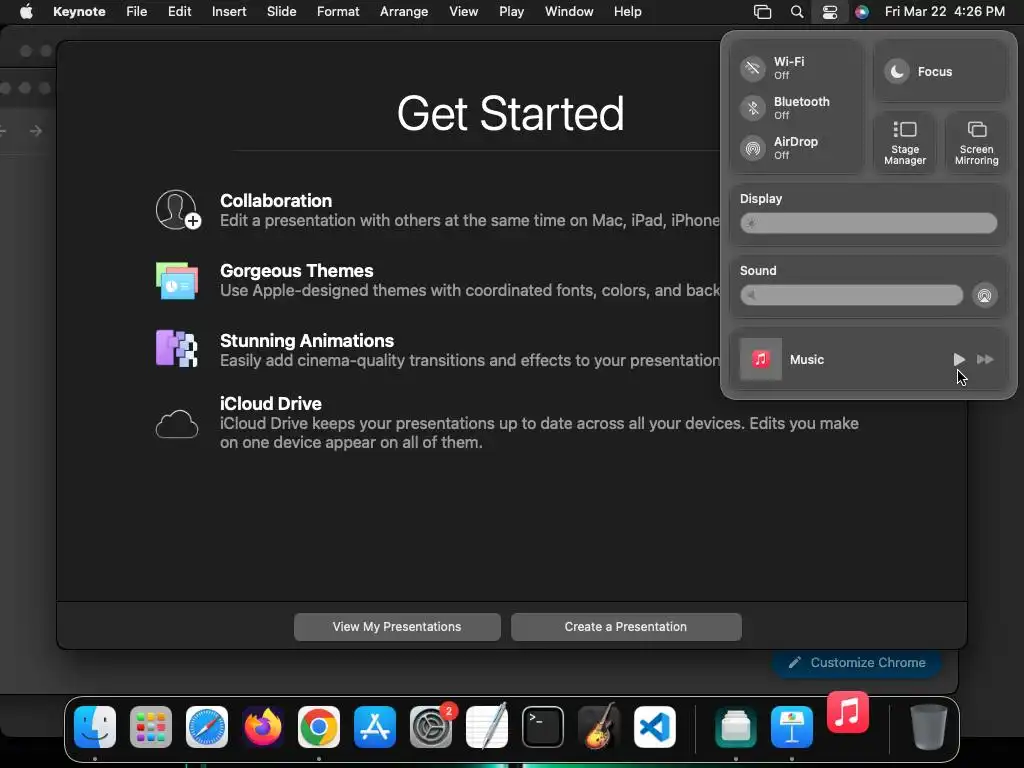
Task: Adjust the Sound volume slider
Action: click(852, 295)
